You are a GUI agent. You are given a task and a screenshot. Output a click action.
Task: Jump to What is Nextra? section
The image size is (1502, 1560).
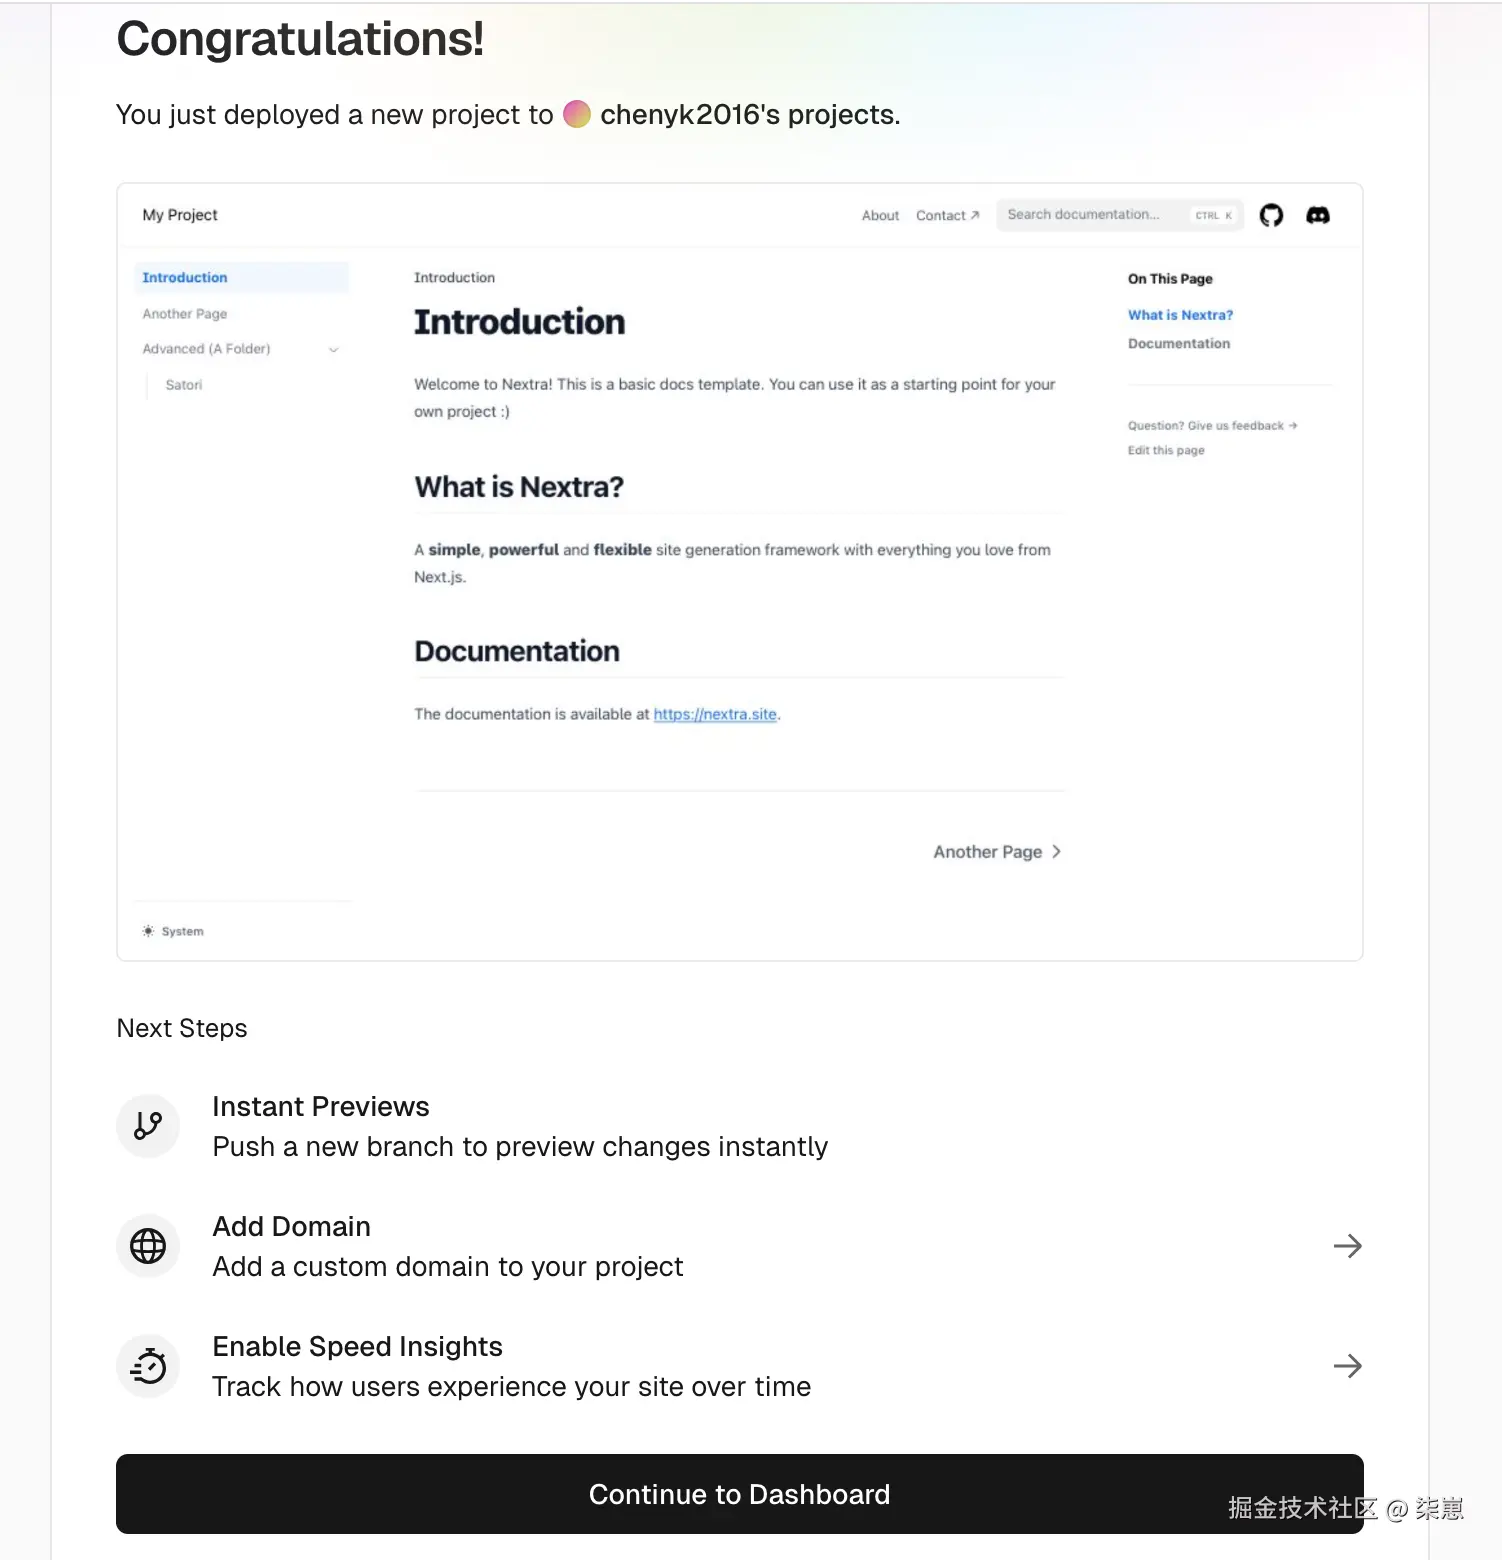click(1180, 315)
